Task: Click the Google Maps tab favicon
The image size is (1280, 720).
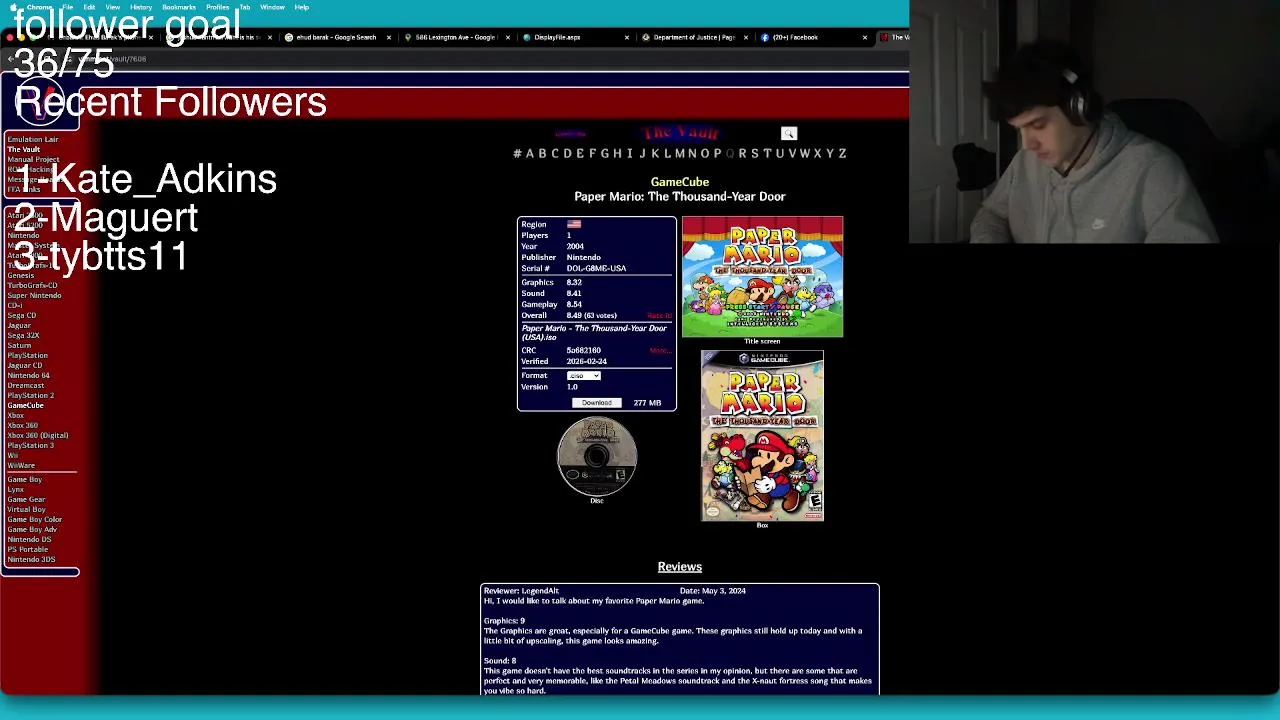Action: click(408, 37)
